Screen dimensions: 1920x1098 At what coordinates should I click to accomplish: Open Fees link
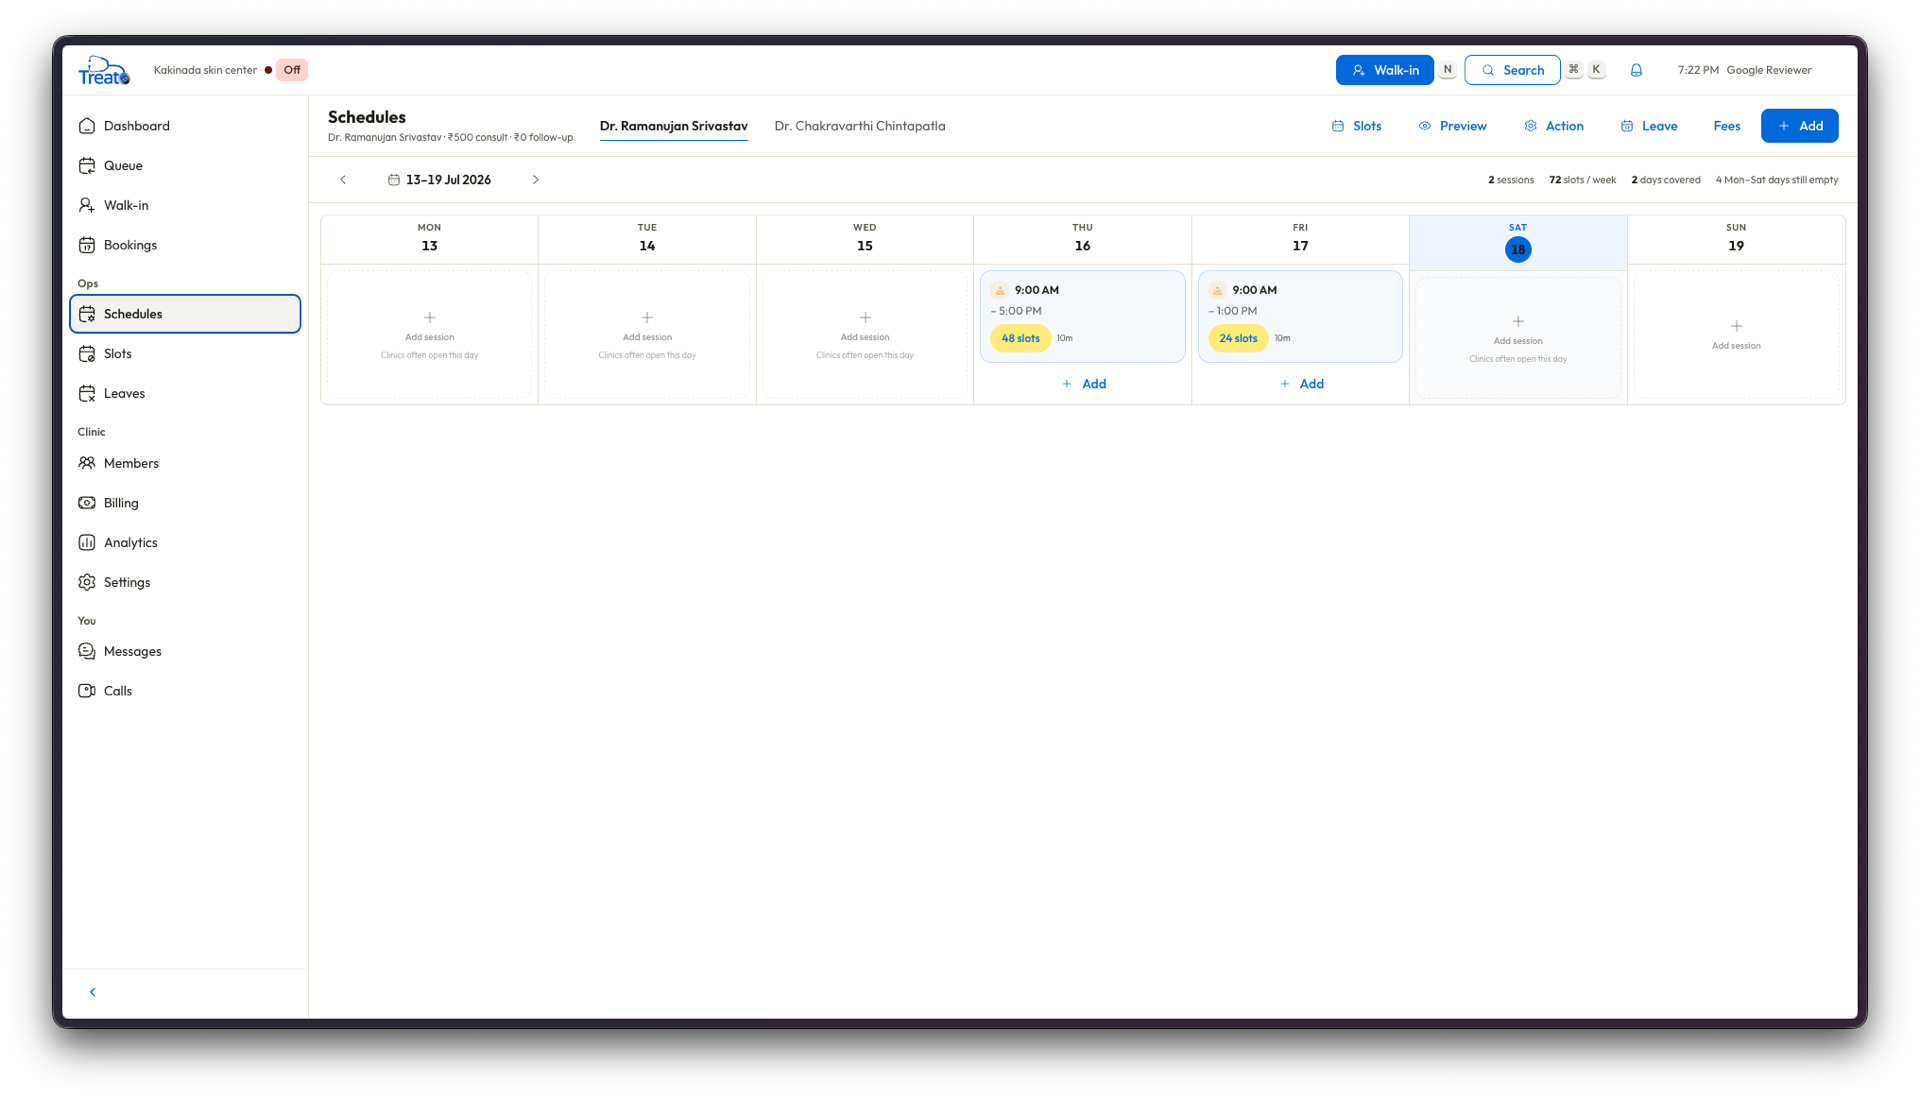1727,126
